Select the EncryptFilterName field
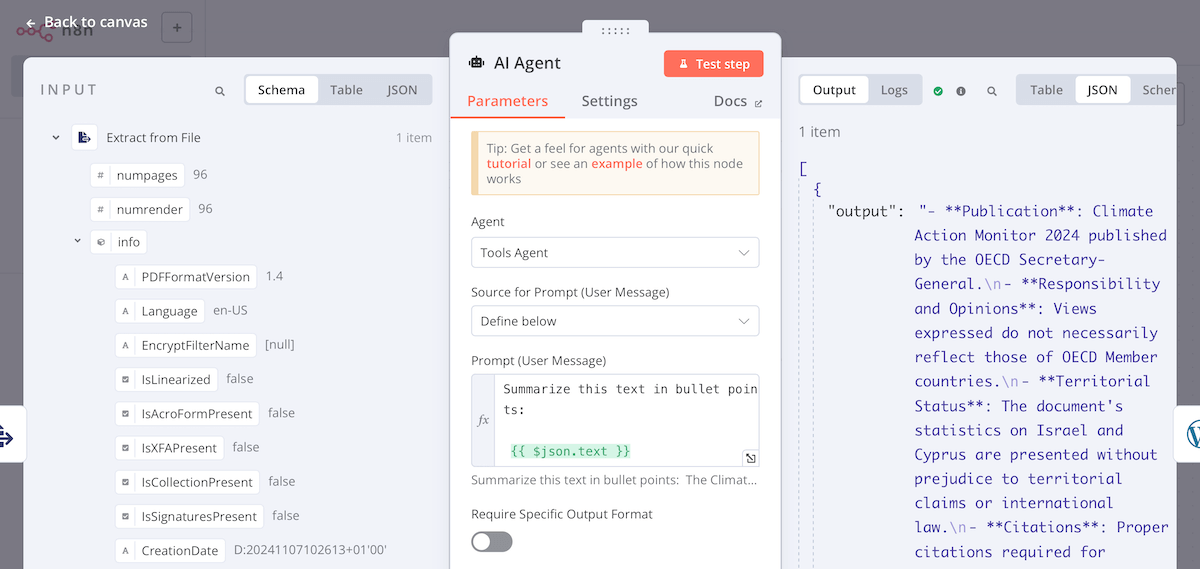Image resolution: width=1200 pixels, height=569 pixels. click(x=186, y=345)
